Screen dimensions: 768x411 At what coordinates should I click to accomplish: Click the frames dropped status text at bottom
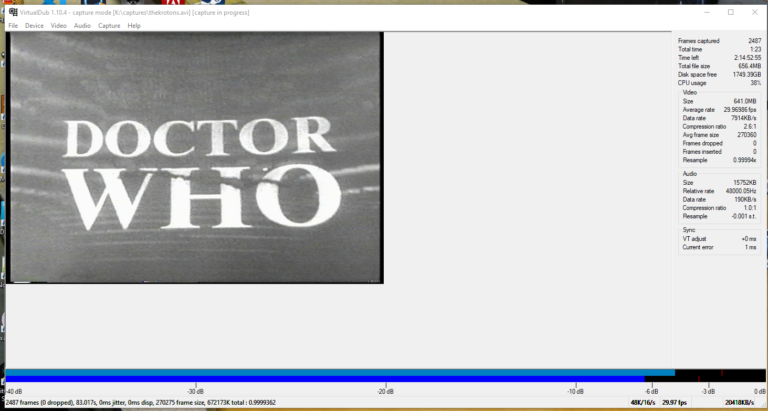pyautogui.click(x=141, y=403)
